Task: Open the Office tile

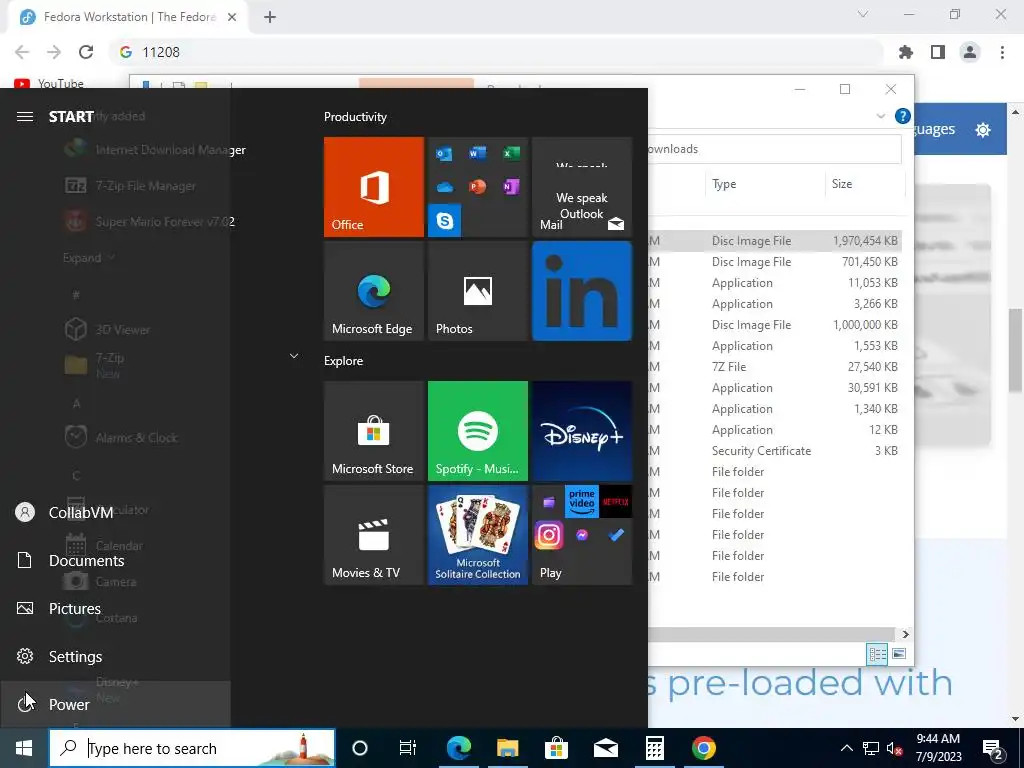Action: coord(374,187)
